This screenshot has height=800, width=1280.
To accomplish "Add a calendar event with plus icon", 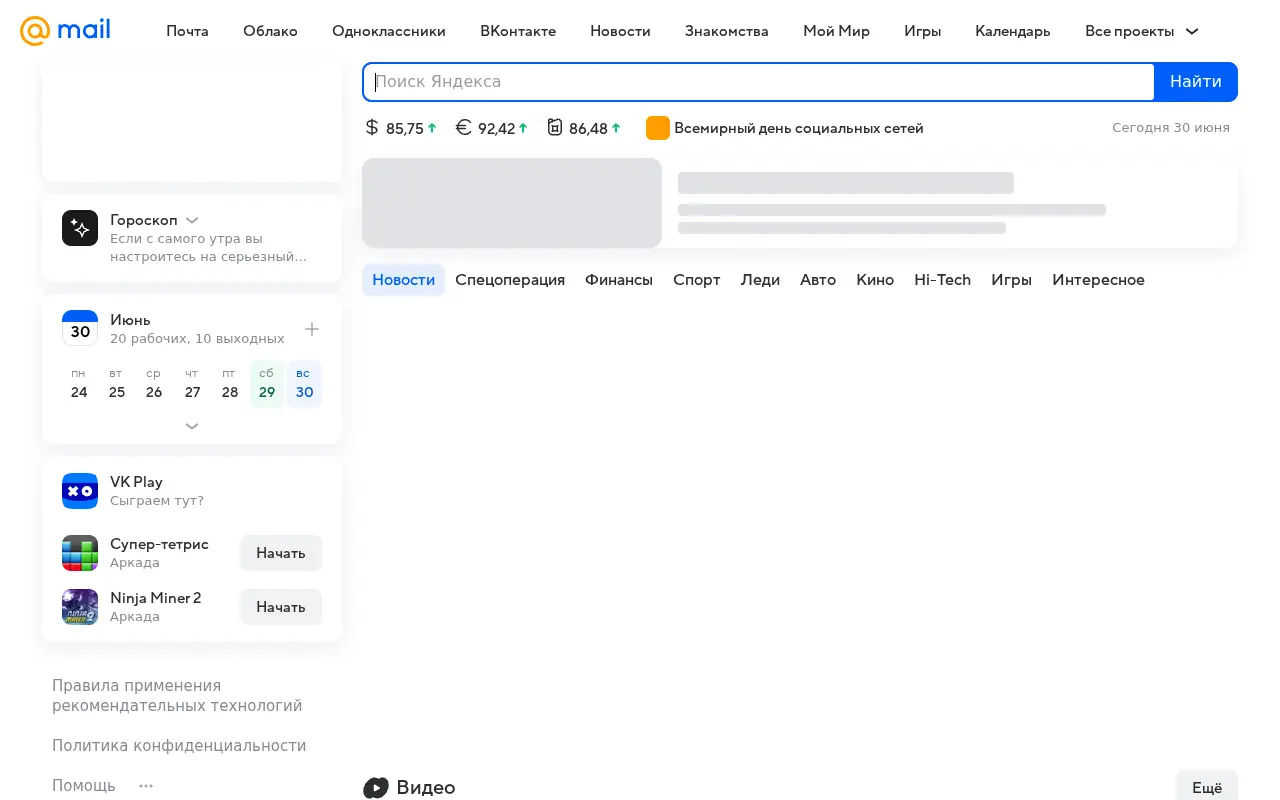I will pyautogui.click(x=312, y=329).
